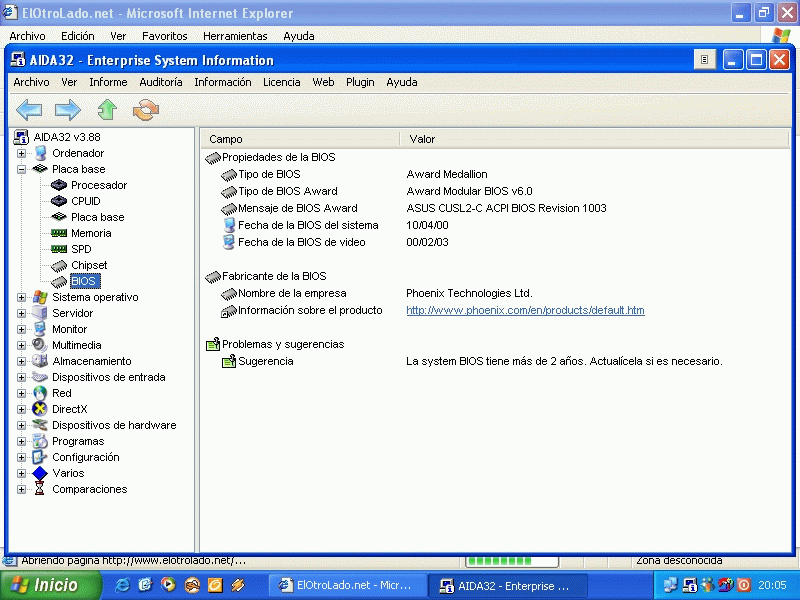Expand the Dispositivos de entrada node

pyautogui.click(x=21, y=377)
